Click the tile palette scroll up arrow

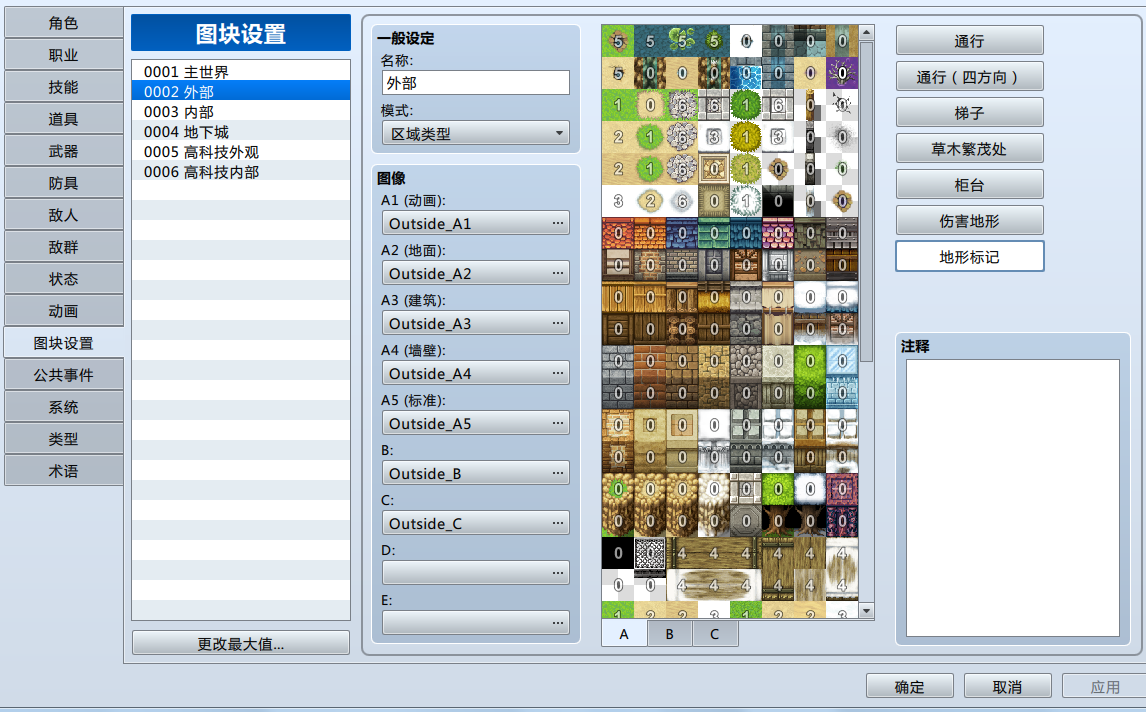click(x=866, y=32)
